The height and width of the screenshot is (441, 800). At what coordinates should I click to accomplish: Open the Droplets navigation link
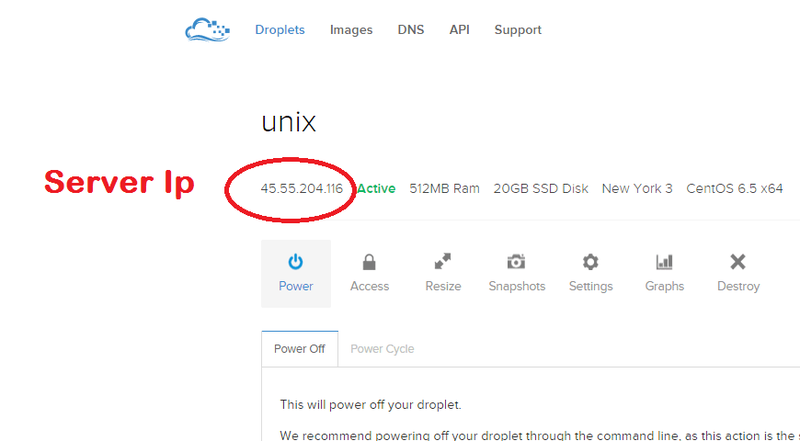pos(280,30)
